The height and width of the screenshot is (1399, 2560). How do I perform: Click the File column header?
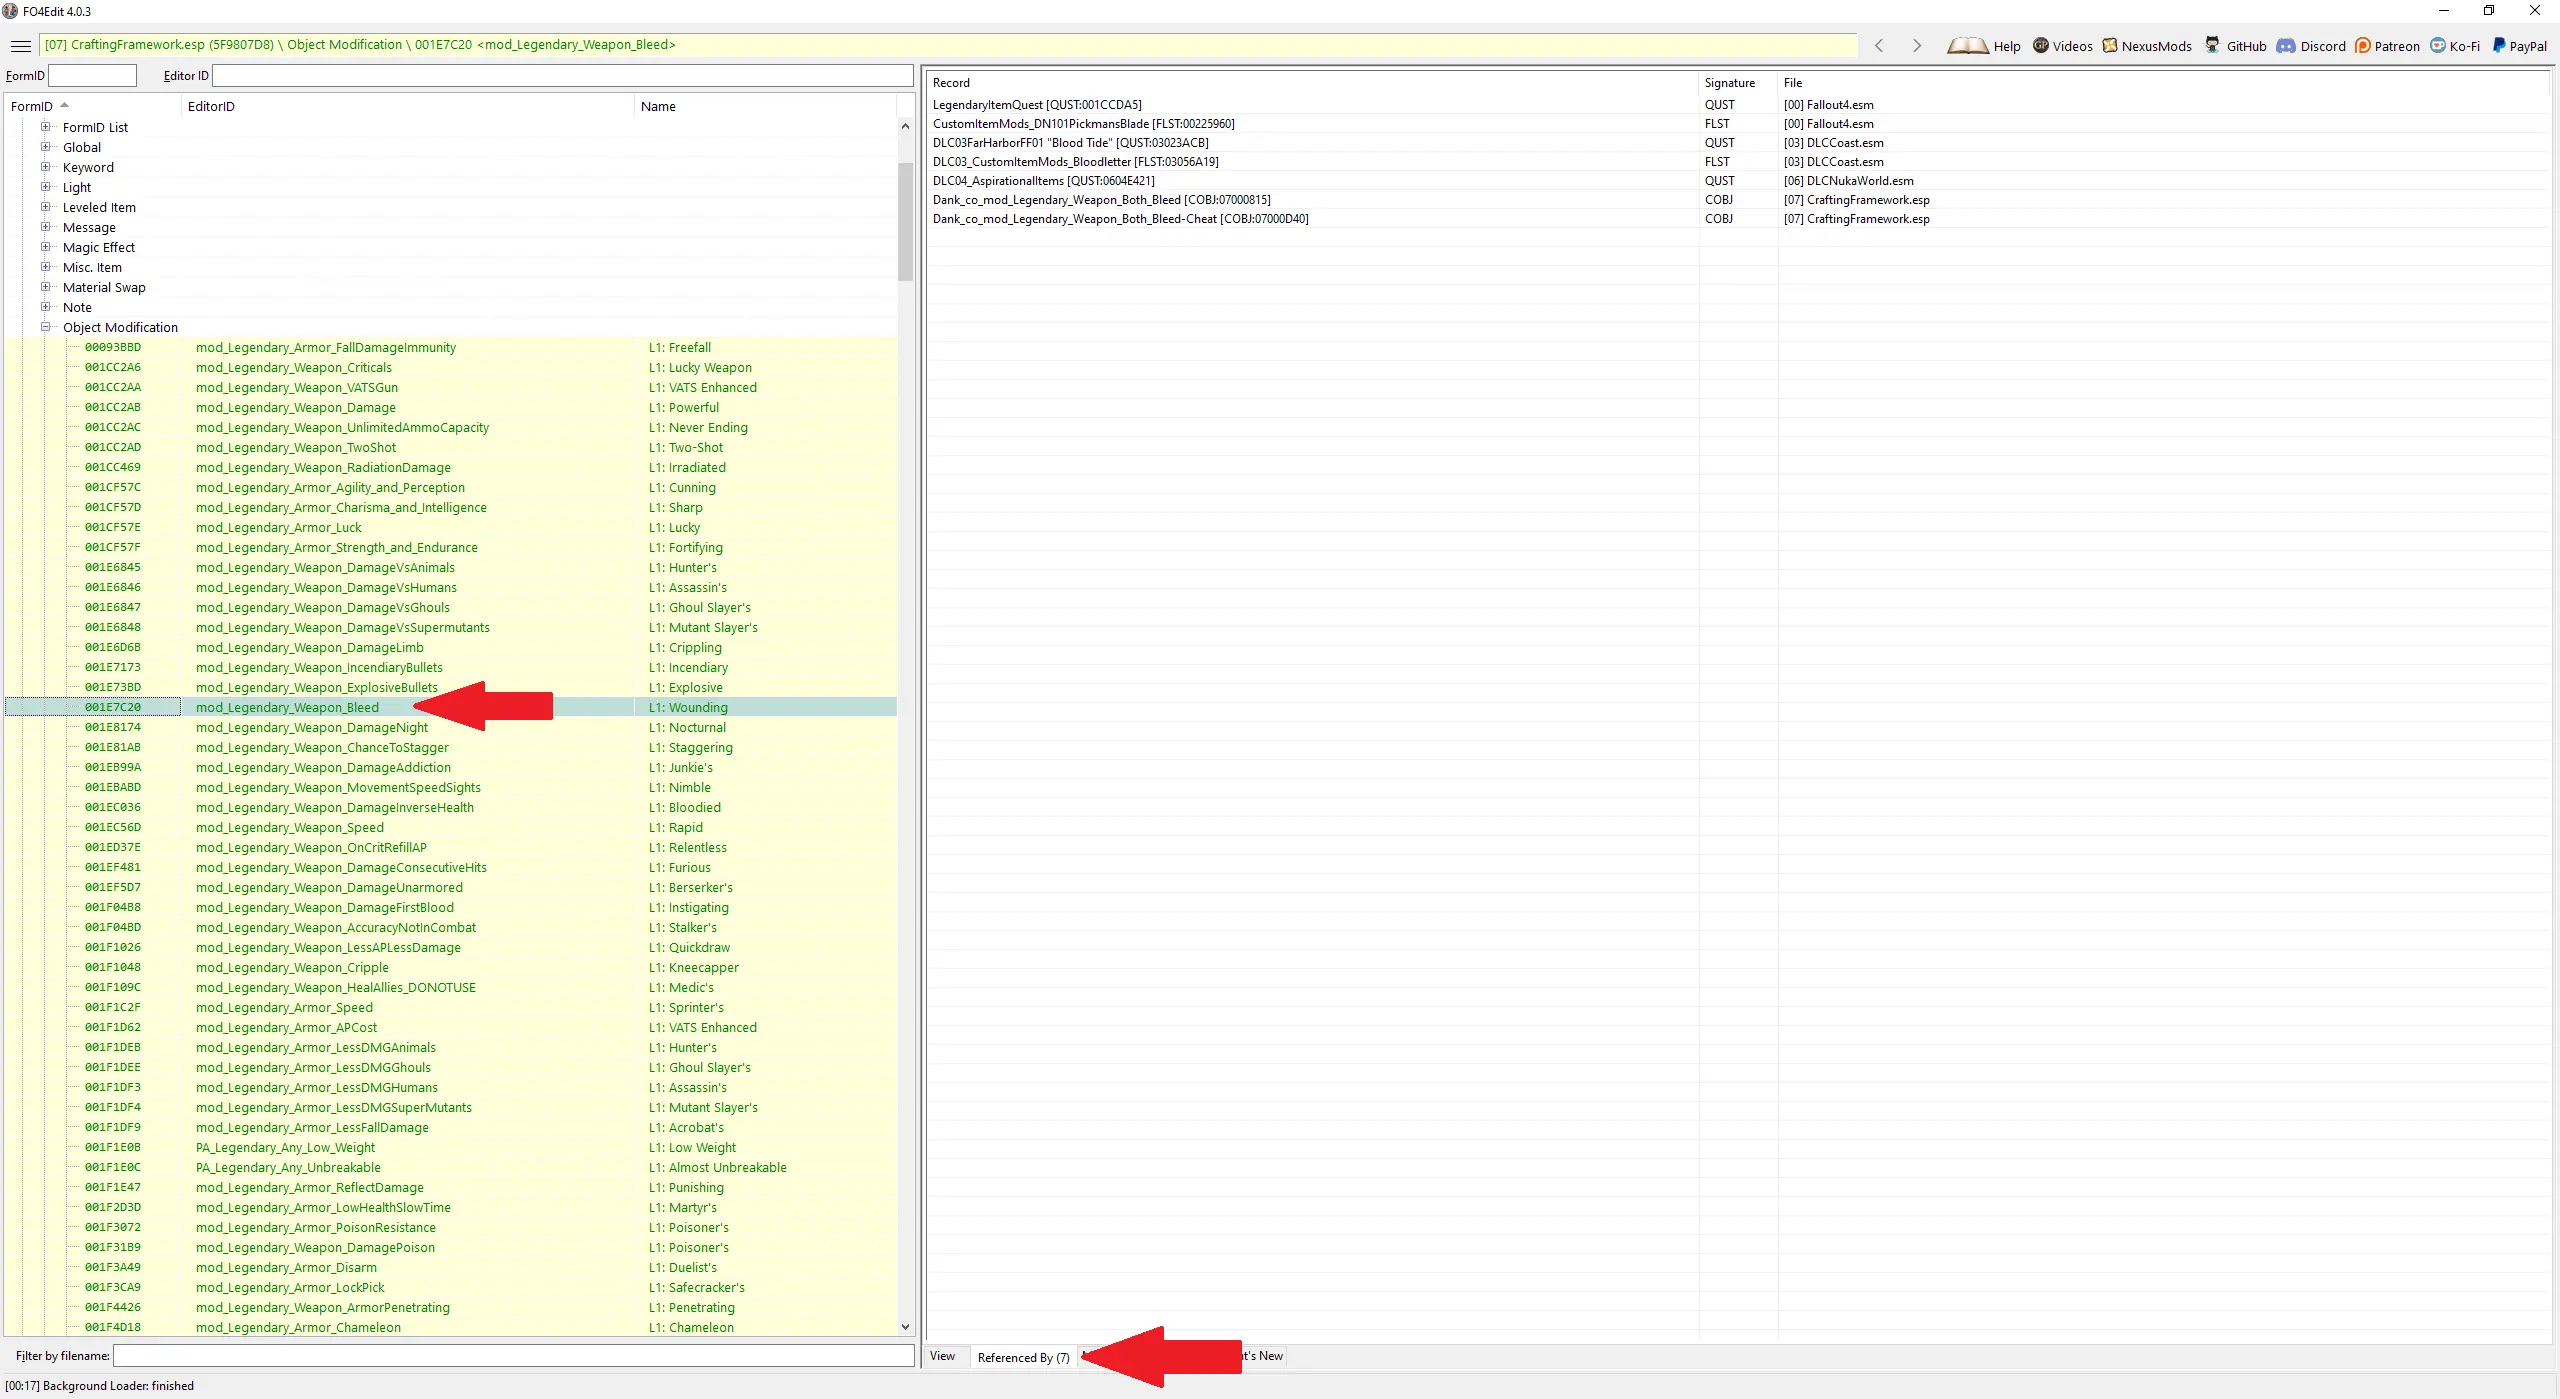pos(2163,83)
